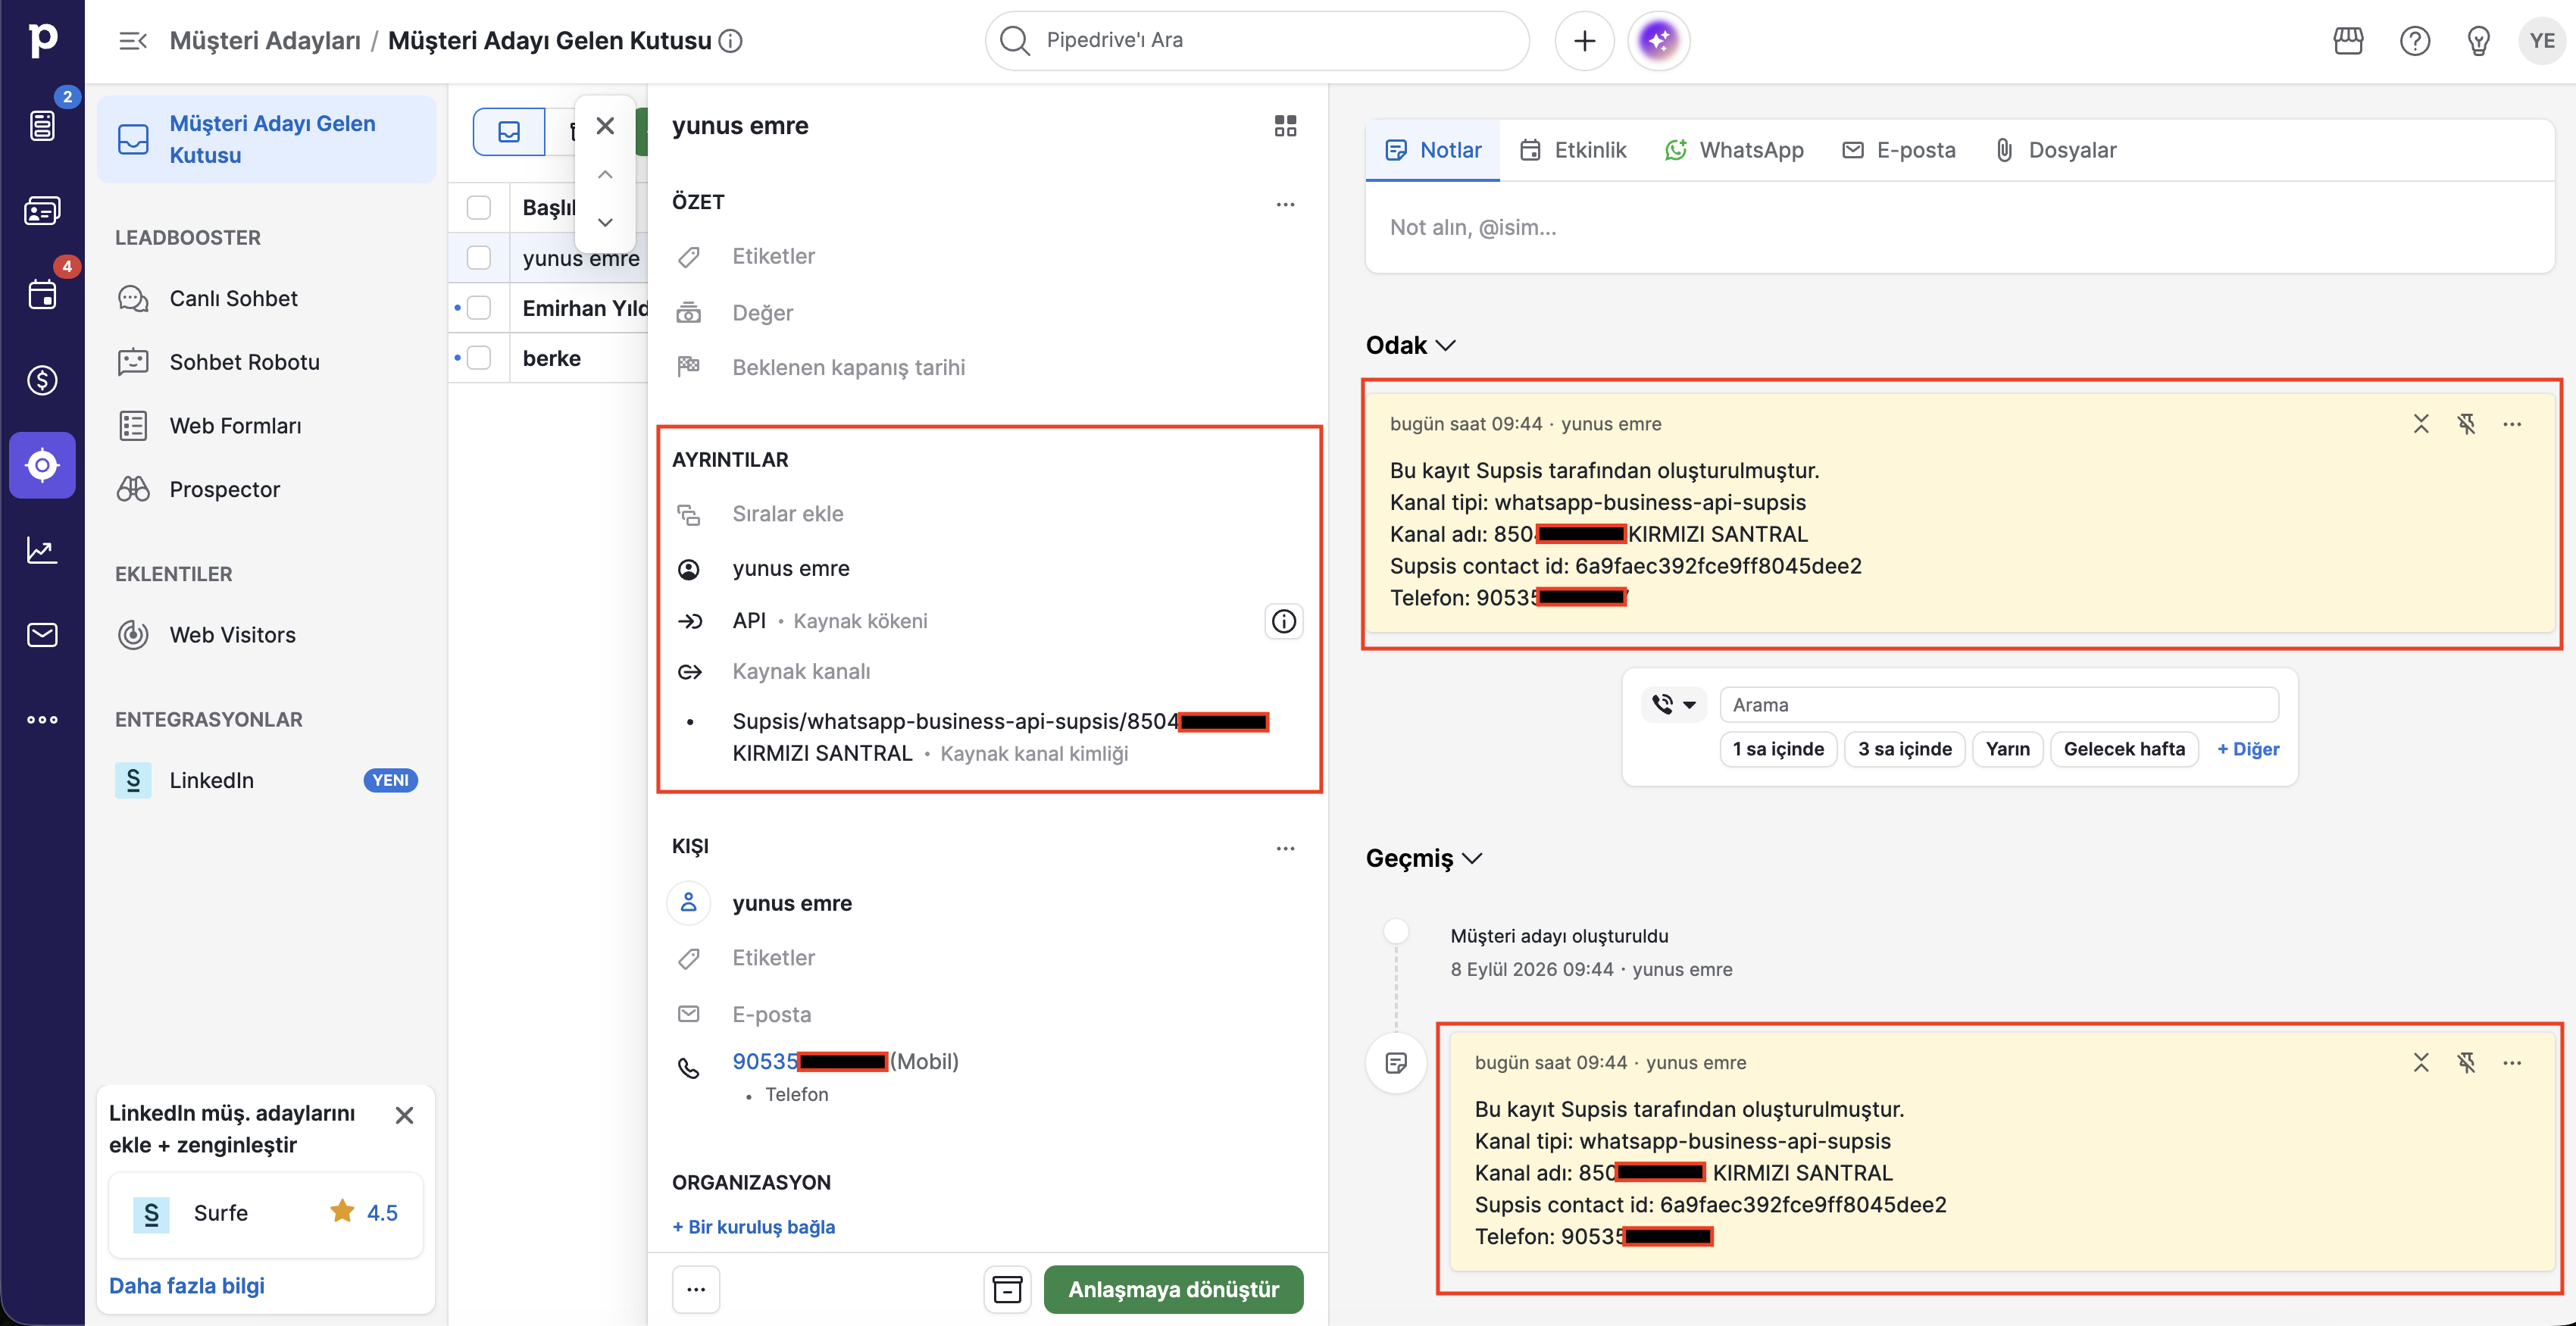Open the Projects sidebar icon with badge 2
Image resolution: width=2576 pixels, height=1326 pixels.
pyautogui.click(x=42, y=125)
